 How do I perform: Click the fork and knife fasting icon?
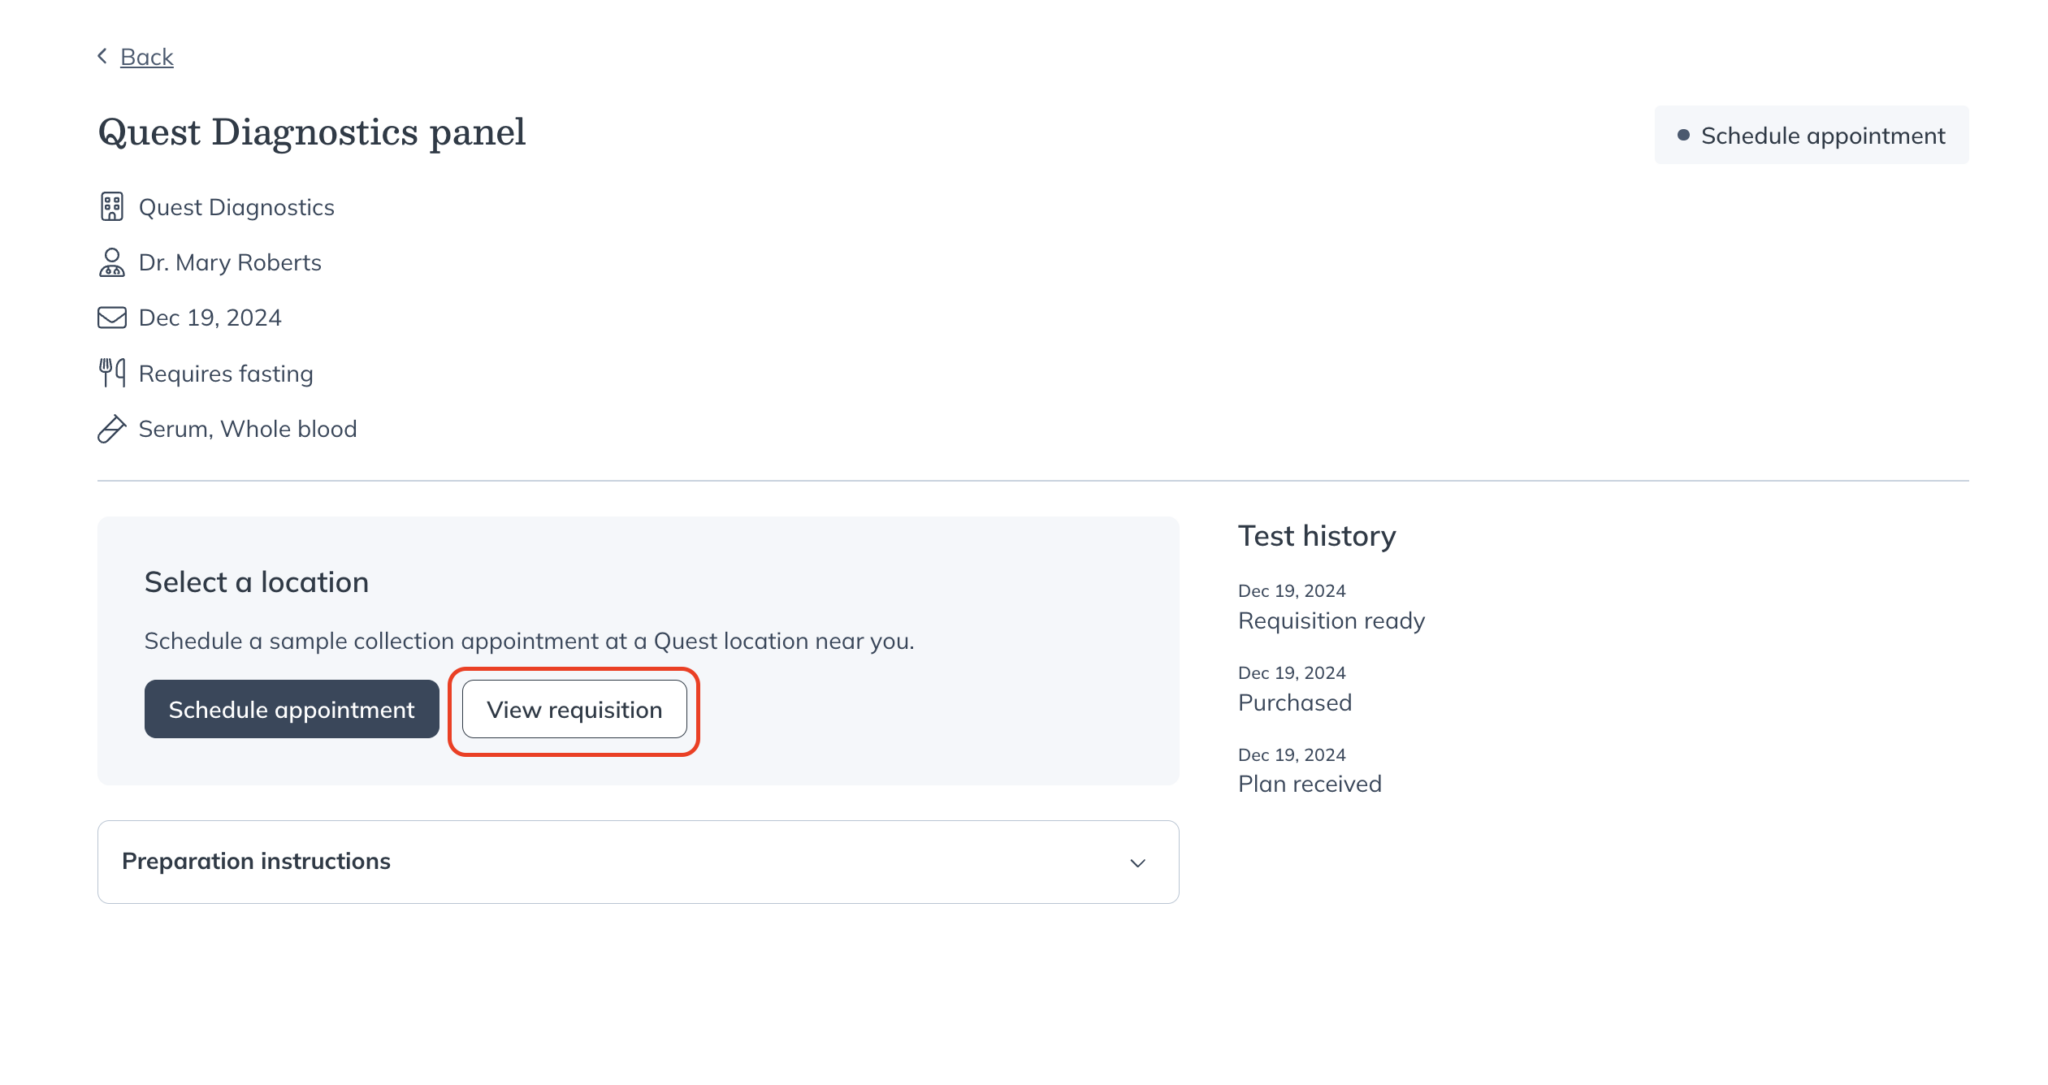112,373
